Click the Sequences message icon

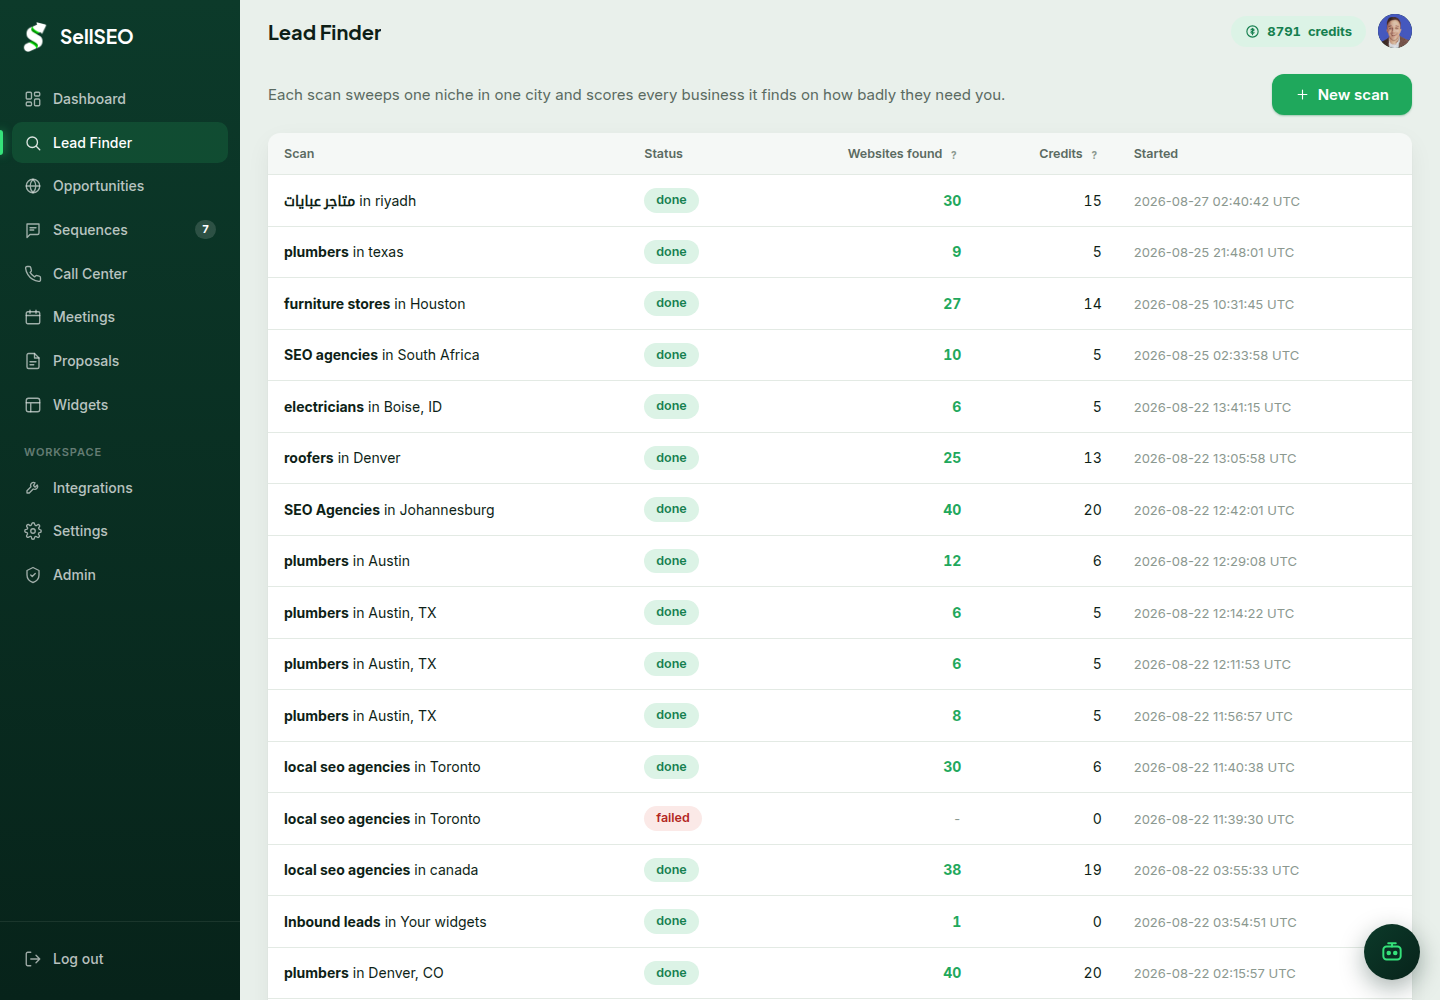pyautogui.click(x=33, y=230)
